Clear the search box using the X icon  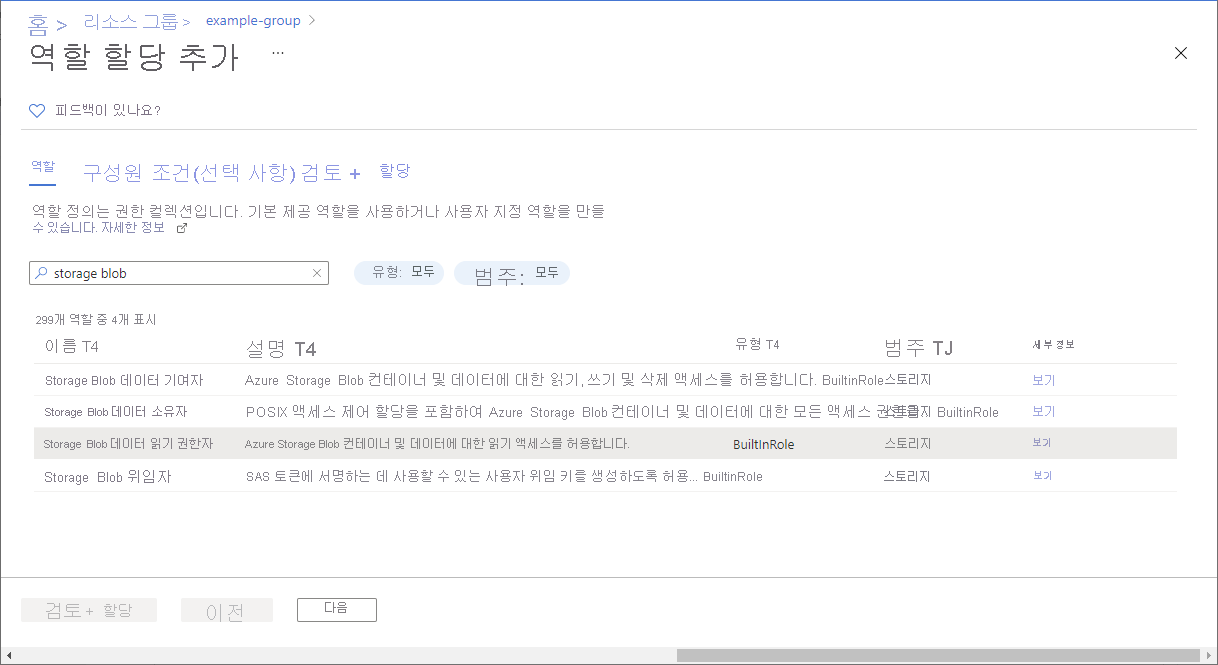click(x=316, y=272)
